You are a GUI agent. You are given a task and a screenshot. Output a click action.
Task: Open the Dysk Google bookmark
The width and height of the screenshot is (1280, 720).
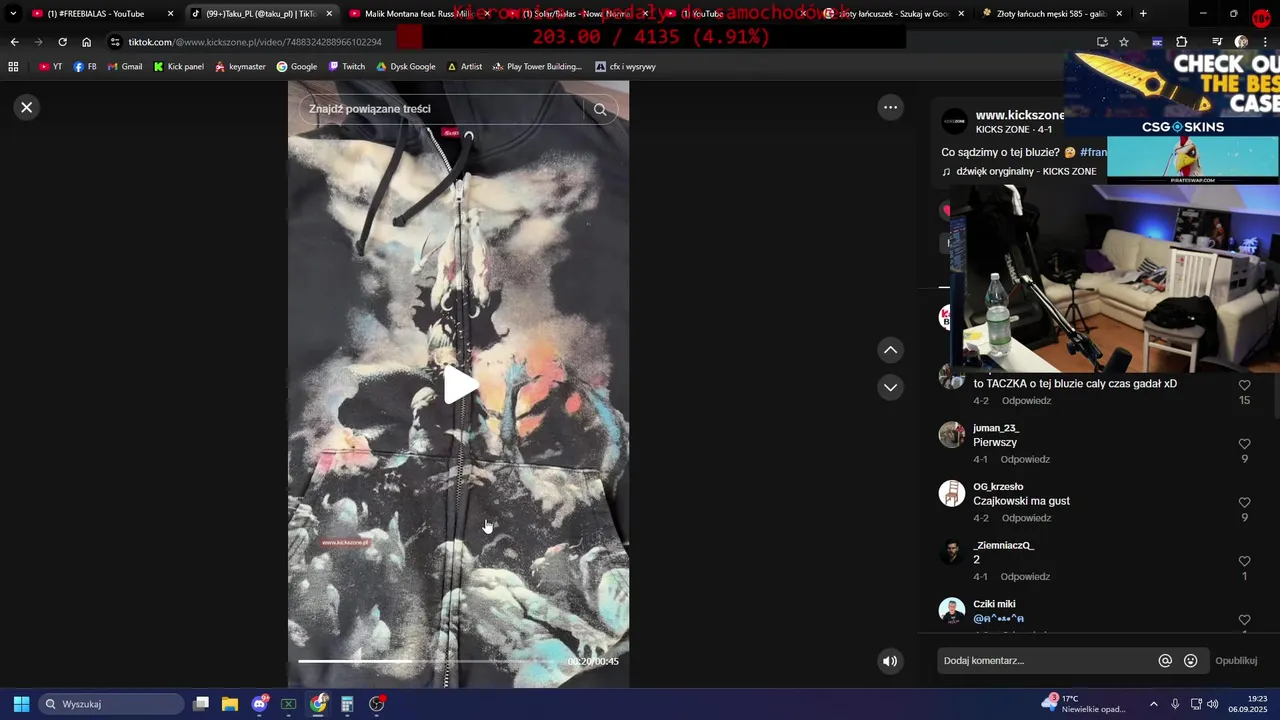pos(406,67)
